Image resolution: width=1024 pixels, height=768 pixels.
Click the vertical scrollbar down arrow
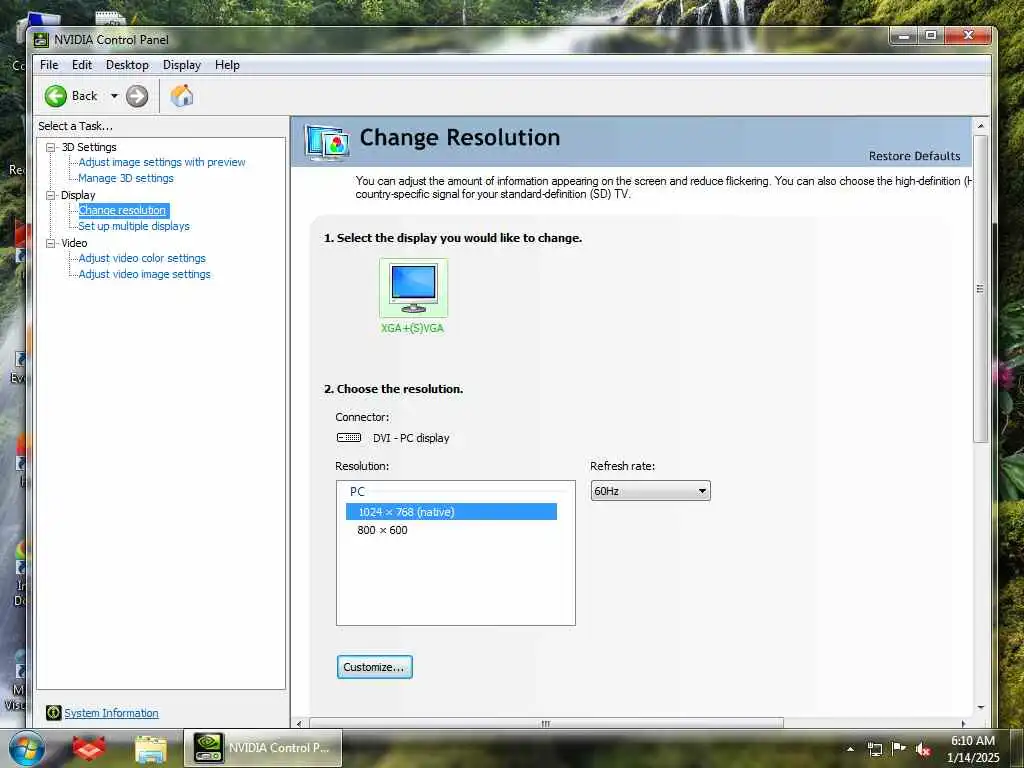tap(980, 707)
